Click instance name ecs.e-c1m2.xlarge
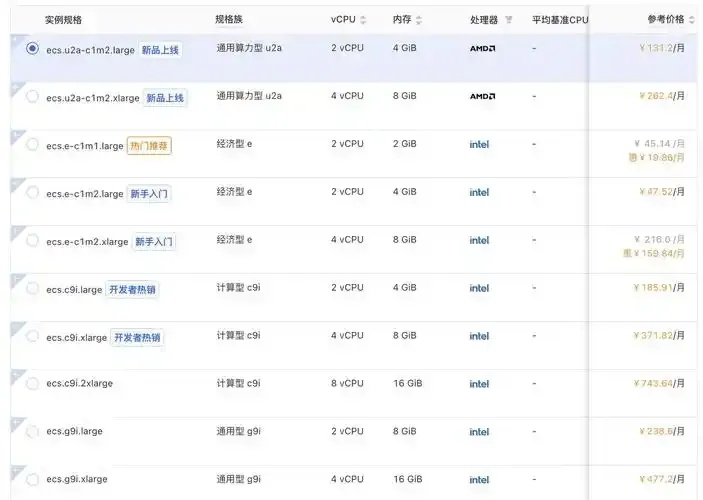Viewport: 703px width, 500px height. pos(87,242)
